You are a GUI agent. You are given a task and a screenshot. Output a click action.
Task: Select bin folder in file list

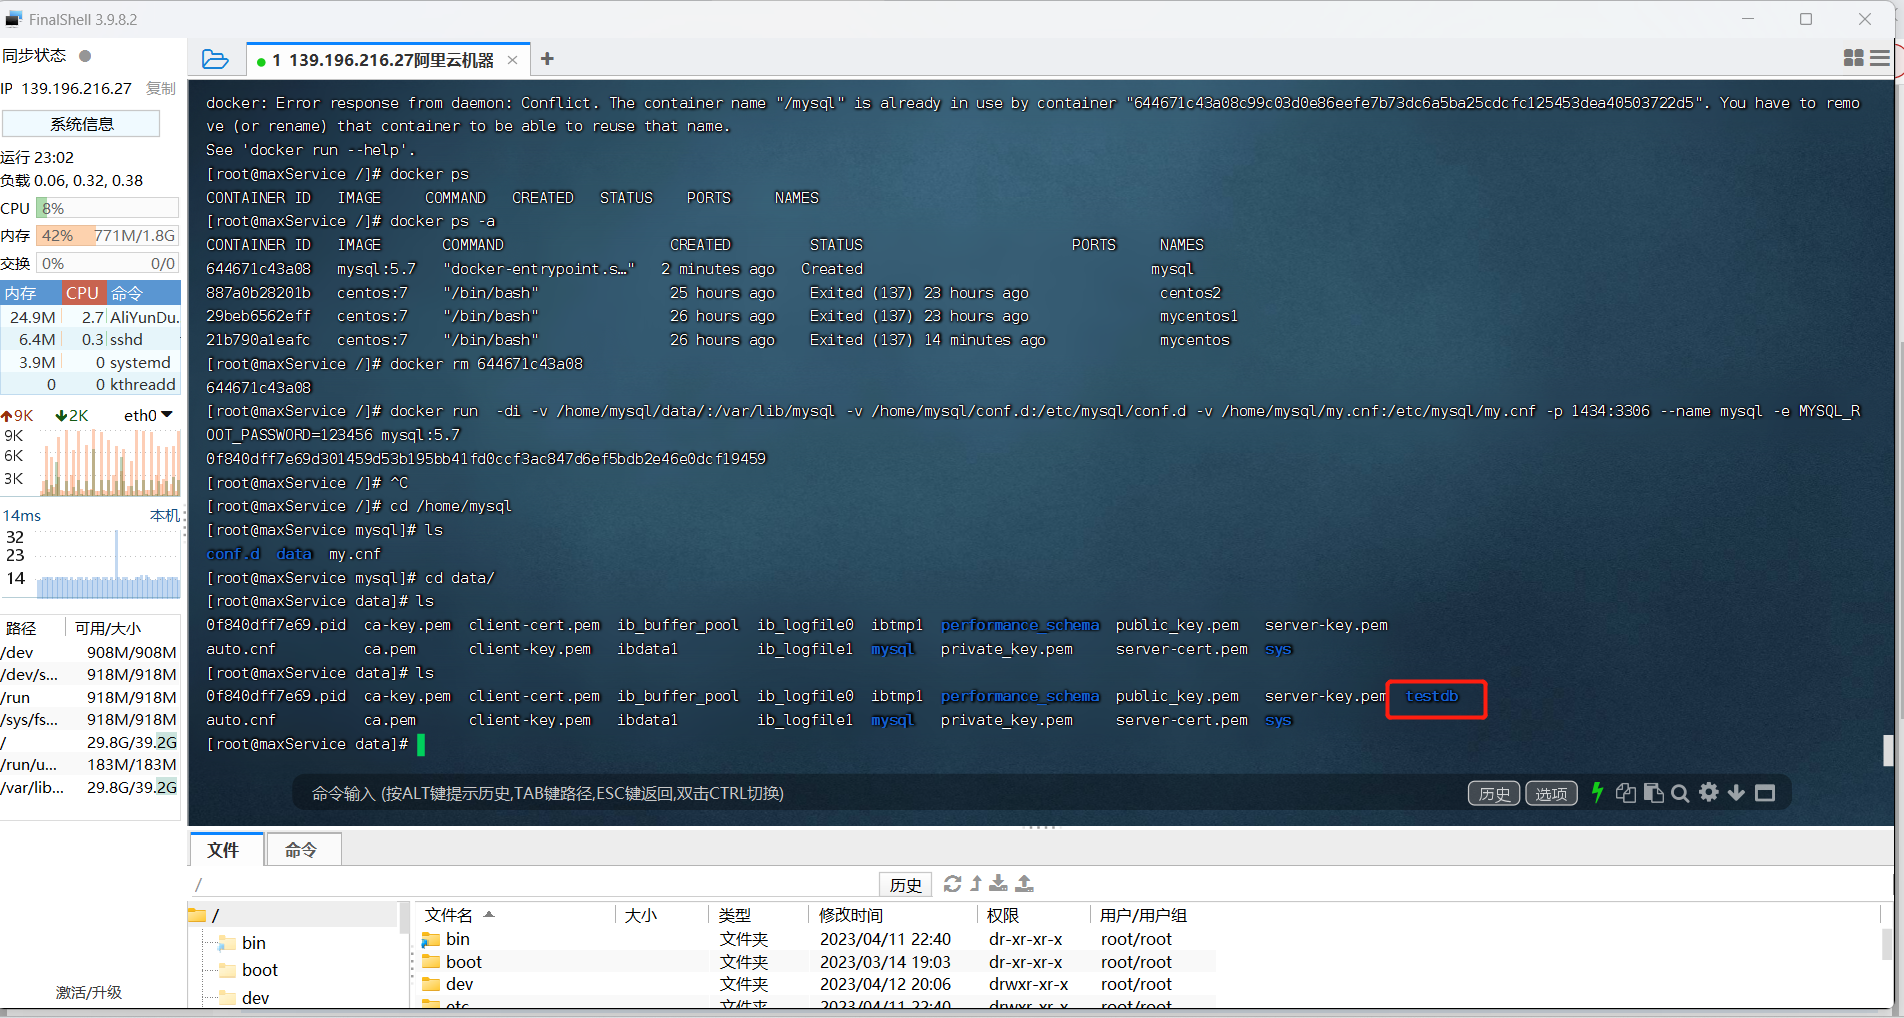815,939
